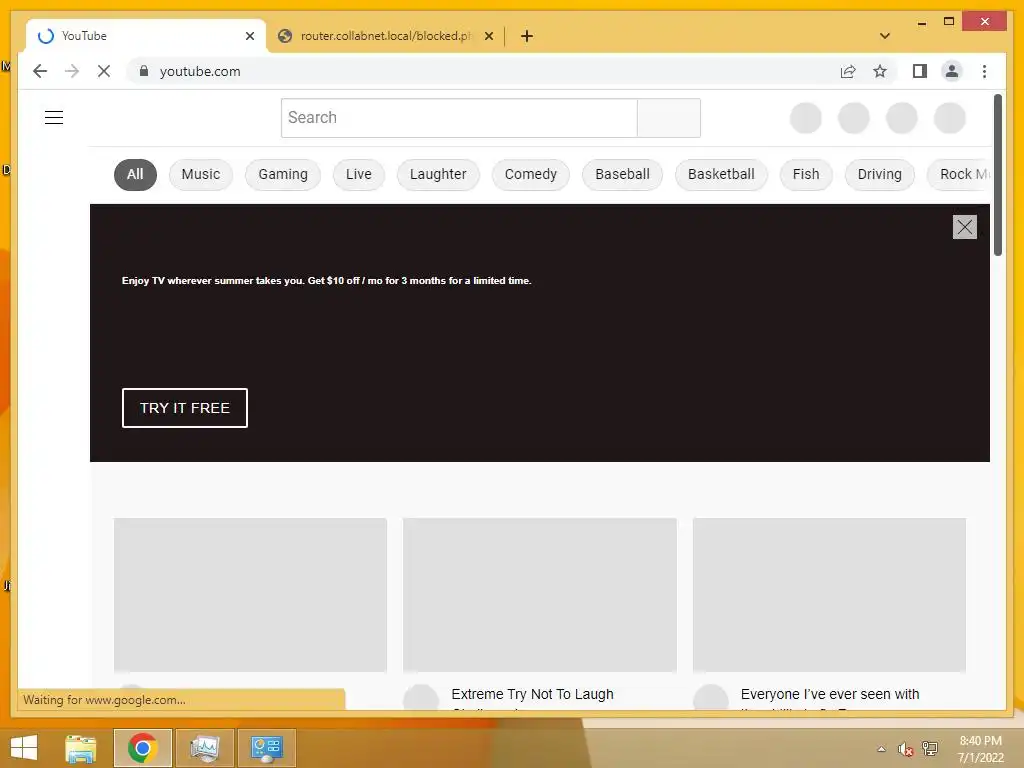Share this page from the address bar
Viewport: 1024px width, 768px height.
(x=848, y=71)
